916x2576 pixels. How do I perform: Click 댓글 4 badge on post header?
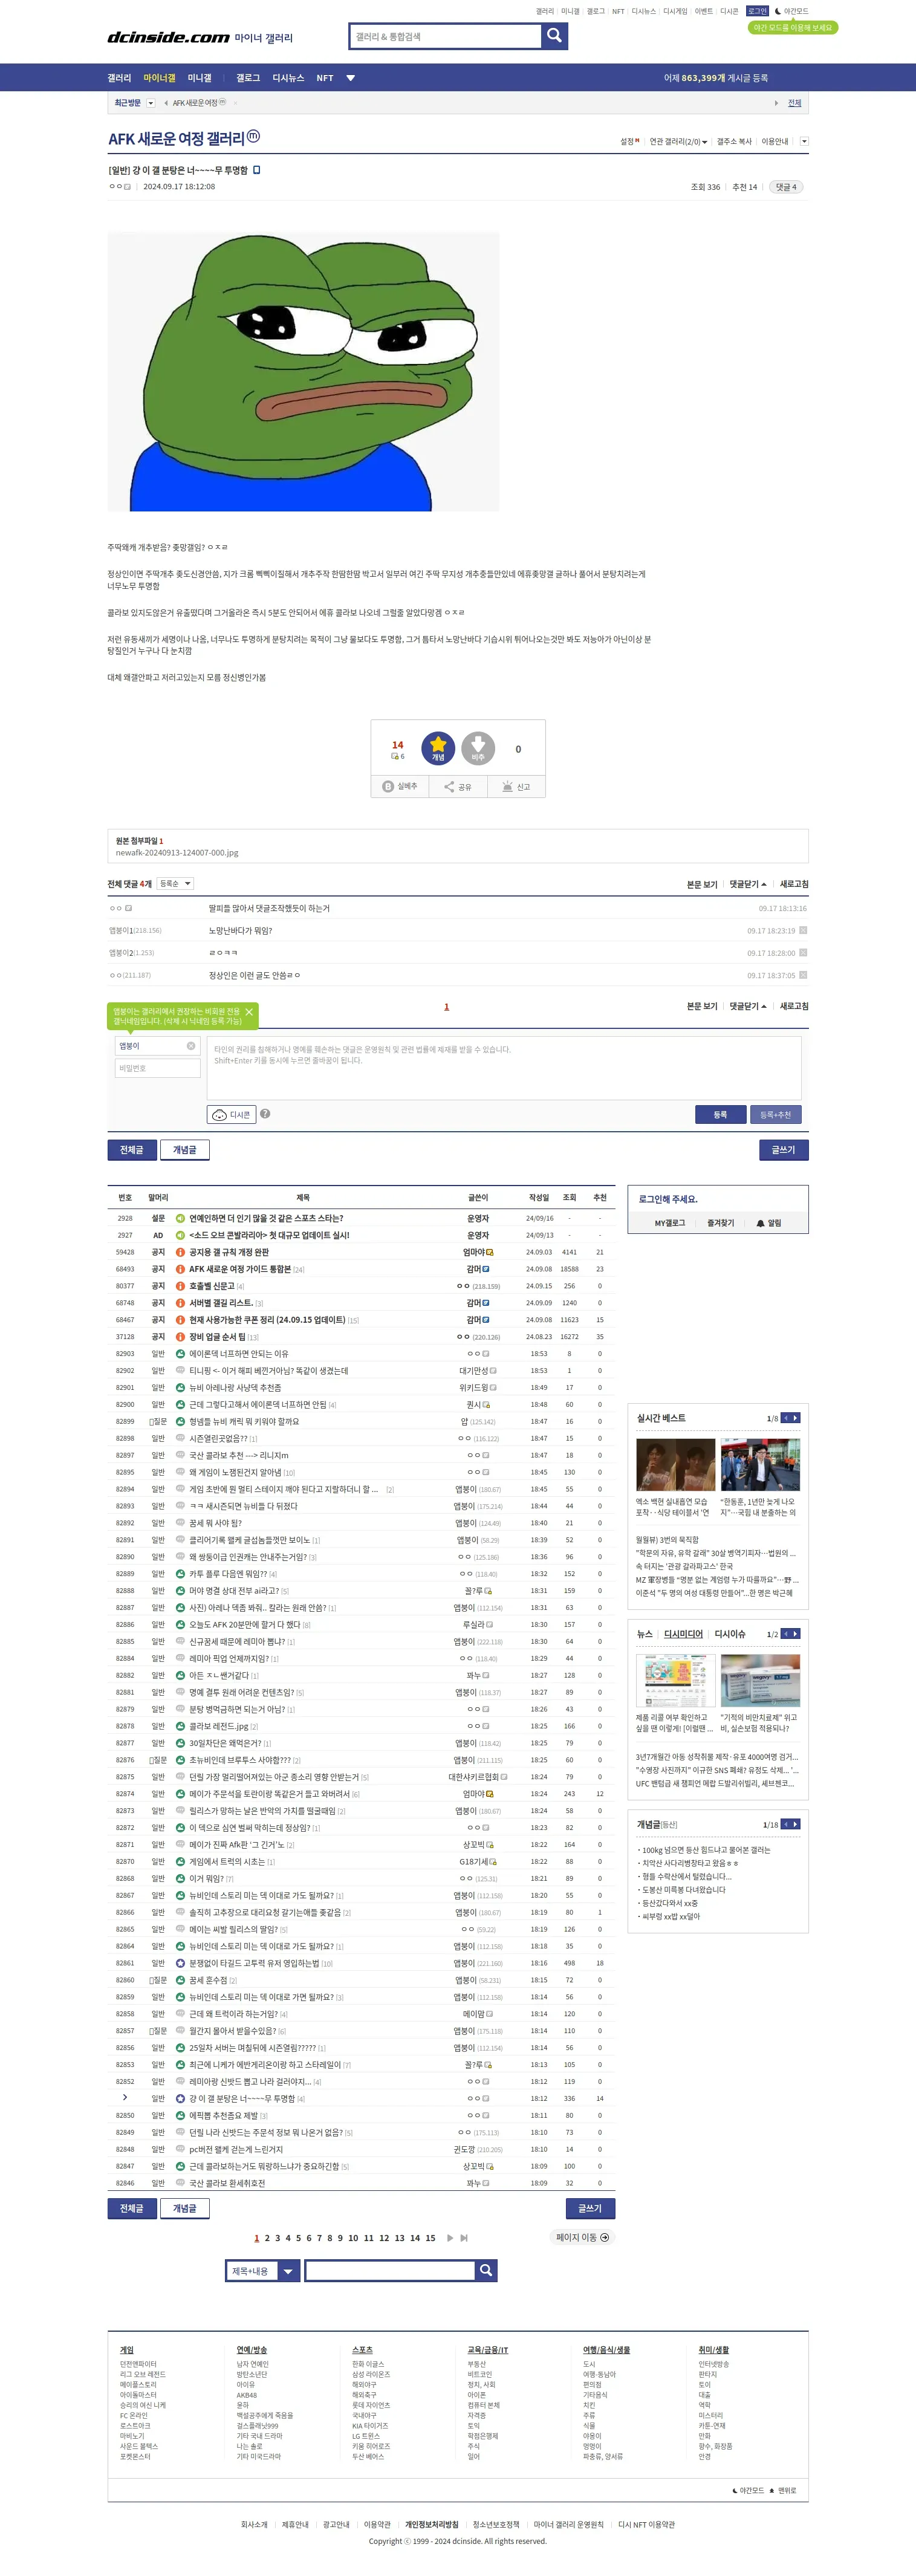pyautogui.click(x=786, y=187)
